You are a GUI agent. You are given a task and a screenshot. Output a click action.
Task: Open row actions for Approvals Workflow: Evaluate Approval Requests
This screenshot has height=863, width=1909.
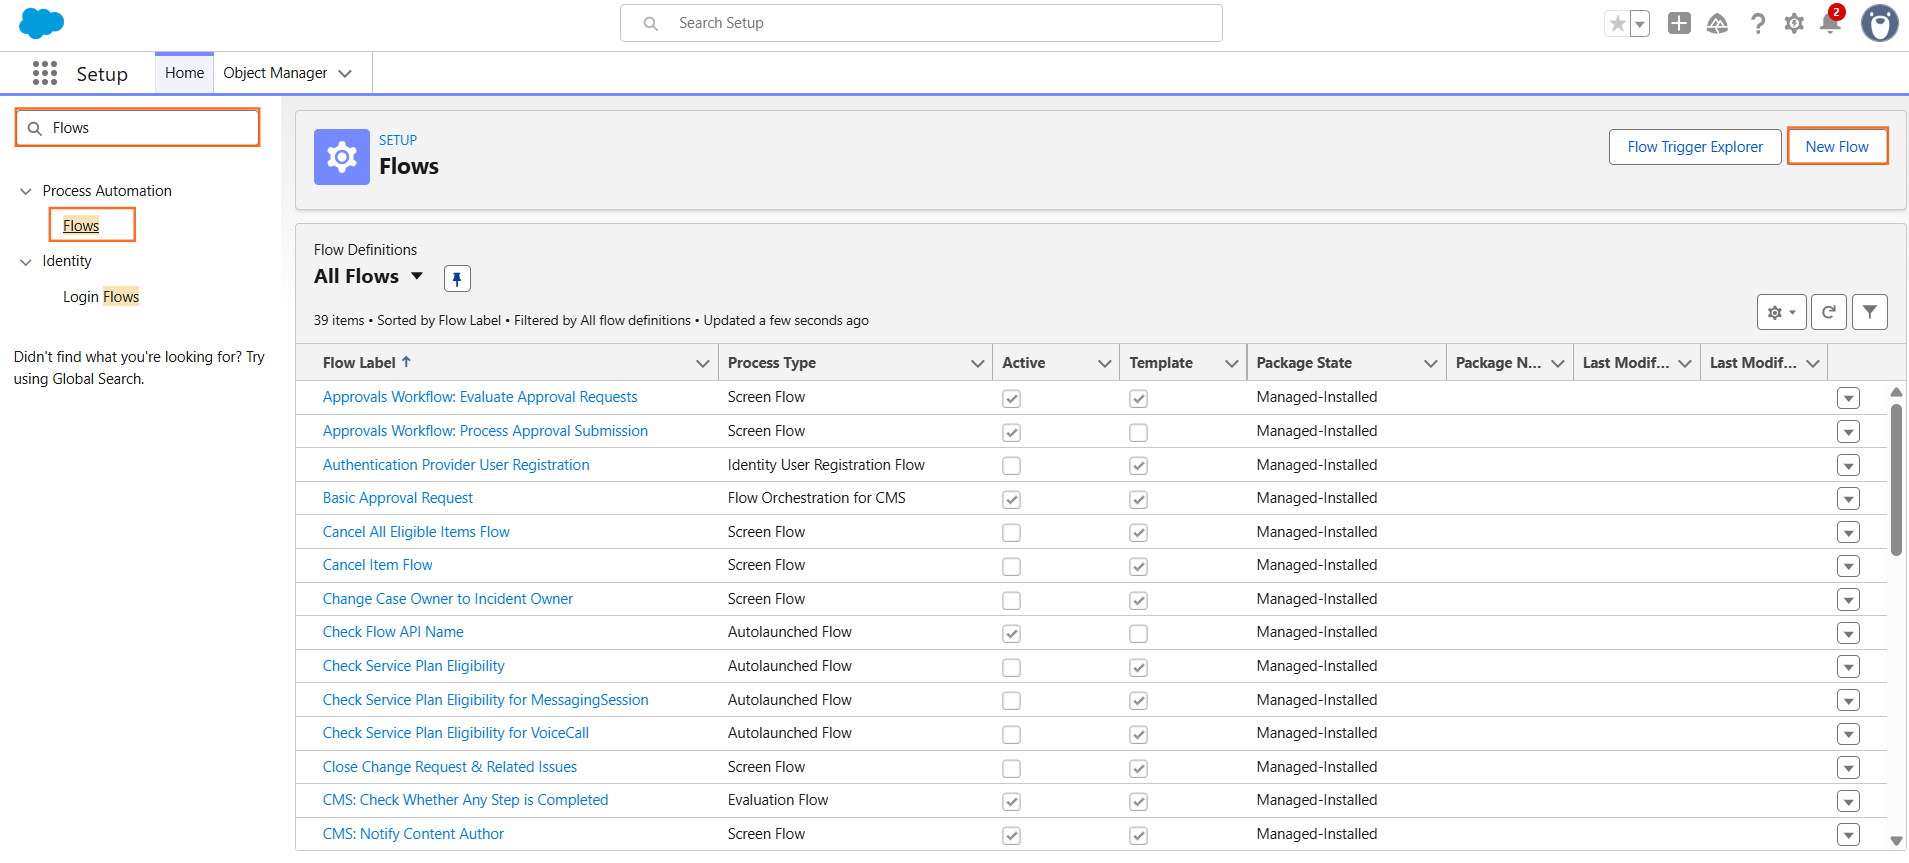(1848, 398)
